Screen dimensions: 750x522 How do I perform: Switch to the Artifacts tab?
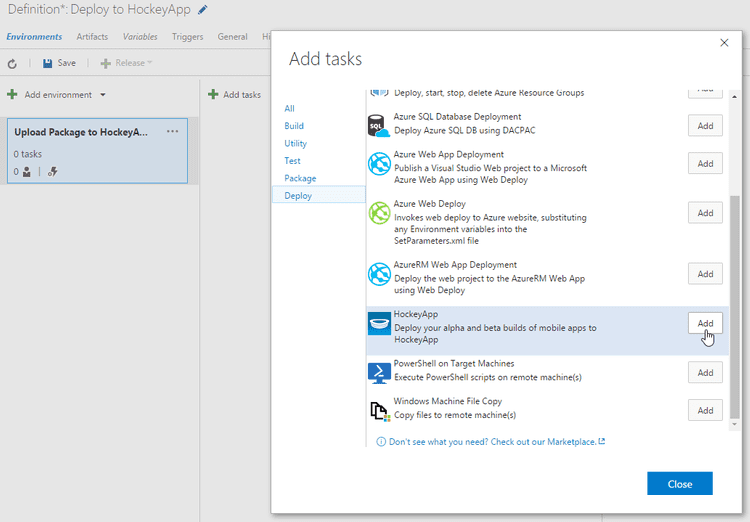[x=92, y=37]
